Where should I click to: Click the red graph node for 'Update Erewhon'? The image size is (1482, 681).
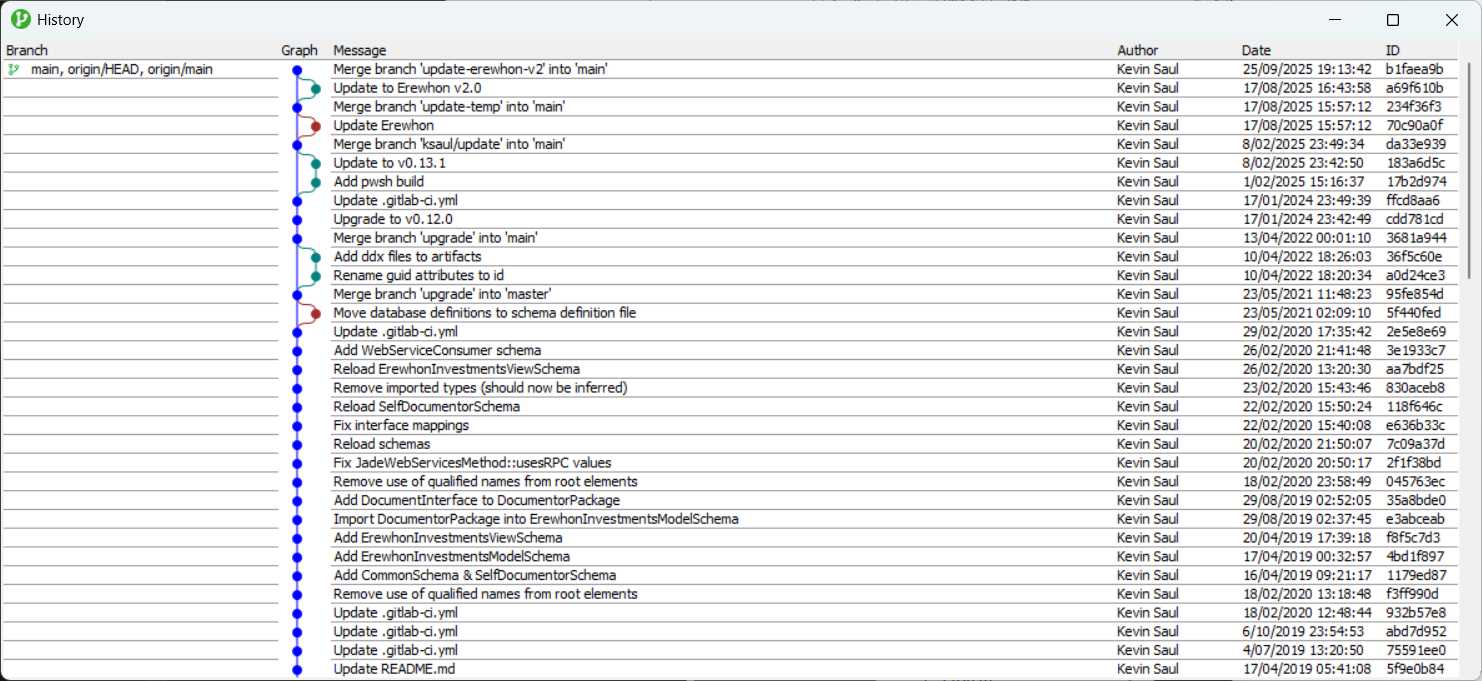(315, 126)
